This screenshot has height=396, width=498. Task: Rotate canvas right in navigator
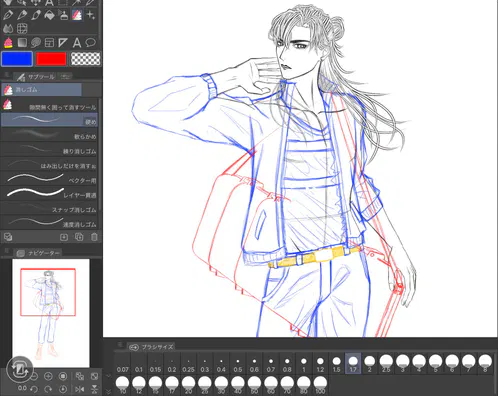(x=48, y=389)
